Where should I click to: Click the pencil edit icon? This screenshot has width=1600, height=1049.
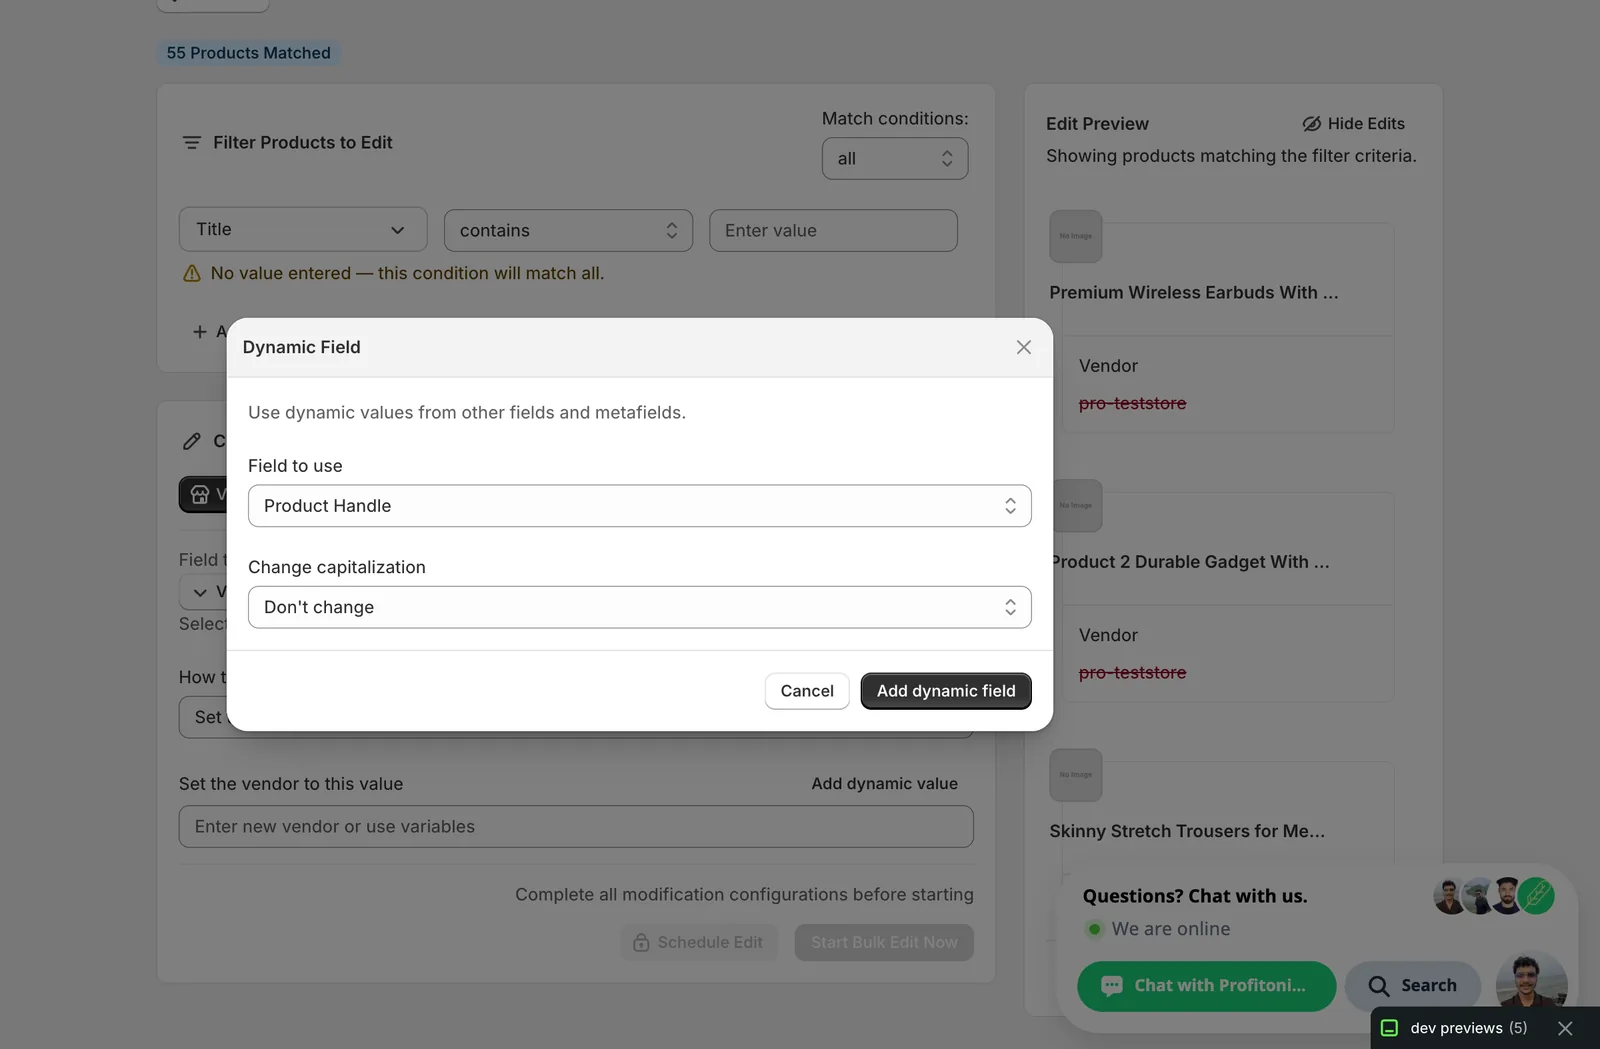192,441
